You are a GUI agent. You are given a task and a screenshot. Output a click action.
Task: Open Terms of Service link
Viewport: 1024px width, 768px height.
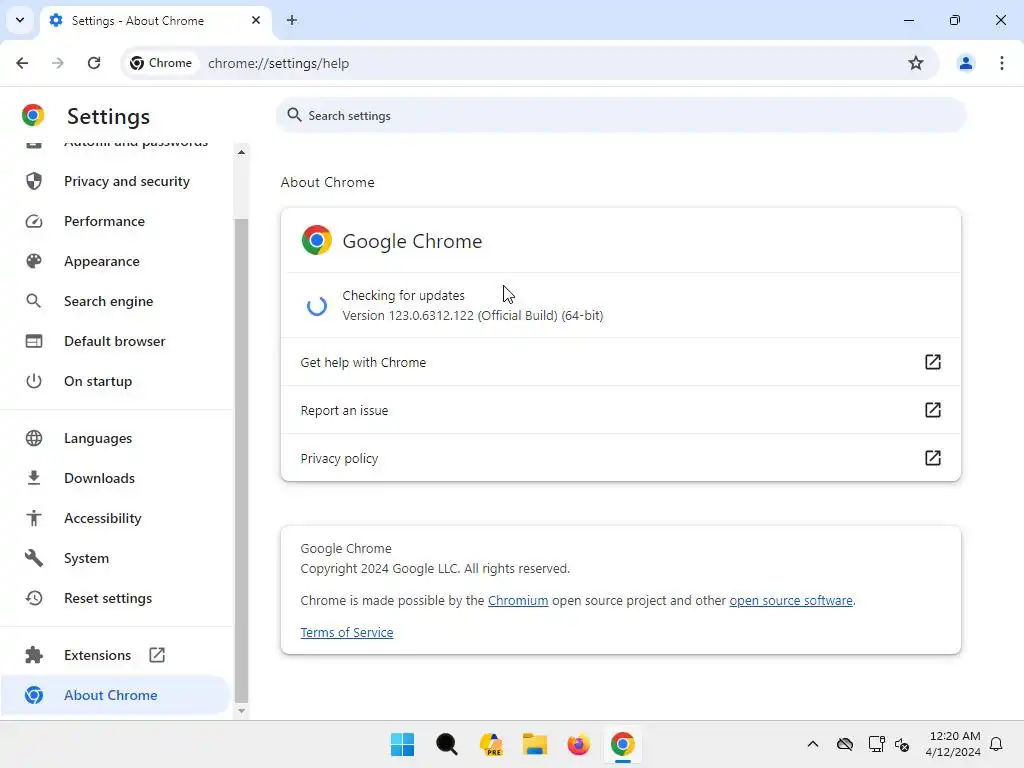347,632
